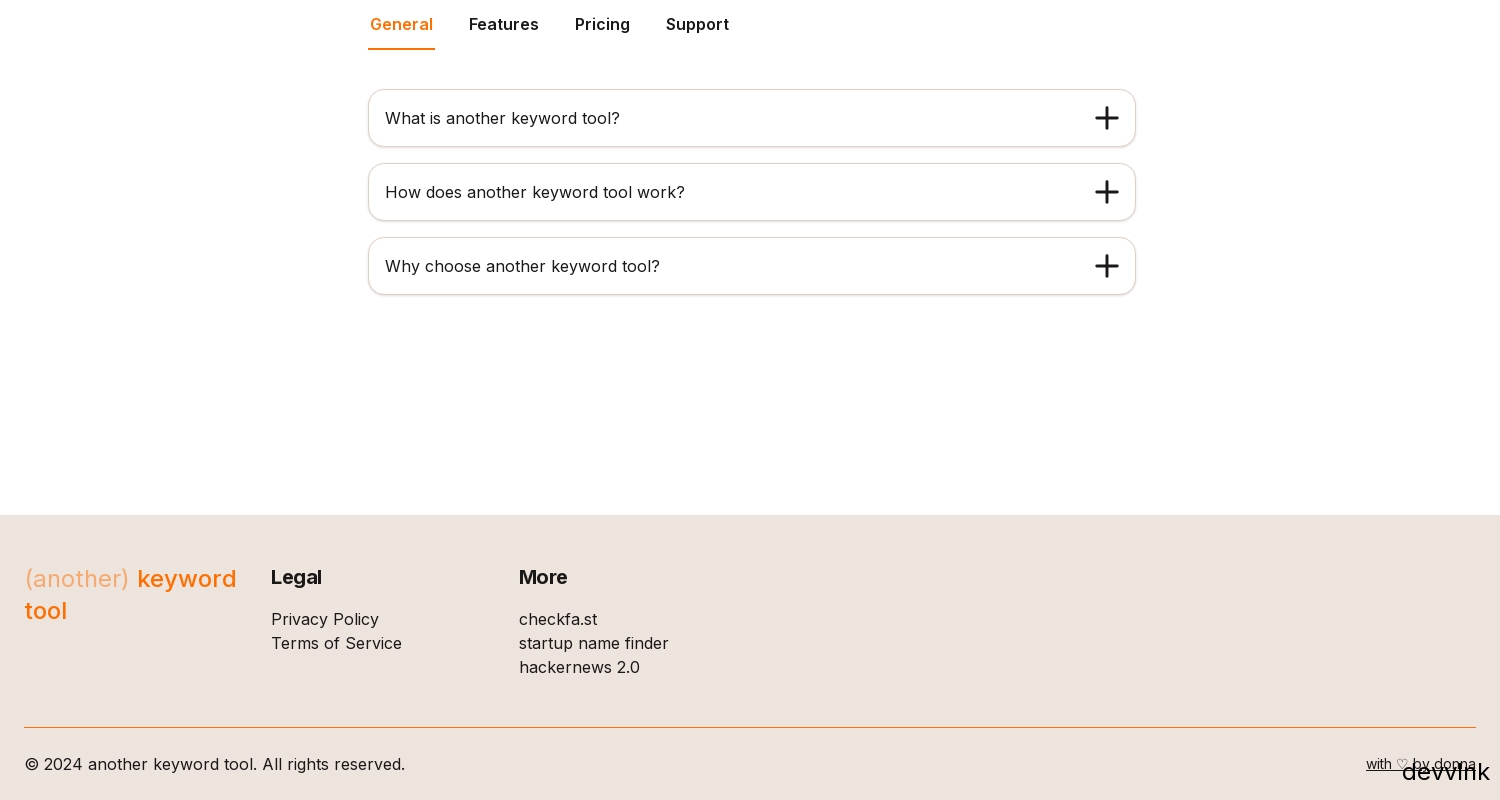1500x800 pixels.
Task: Go to the Support tab
Action: click(x=697, y=25)
